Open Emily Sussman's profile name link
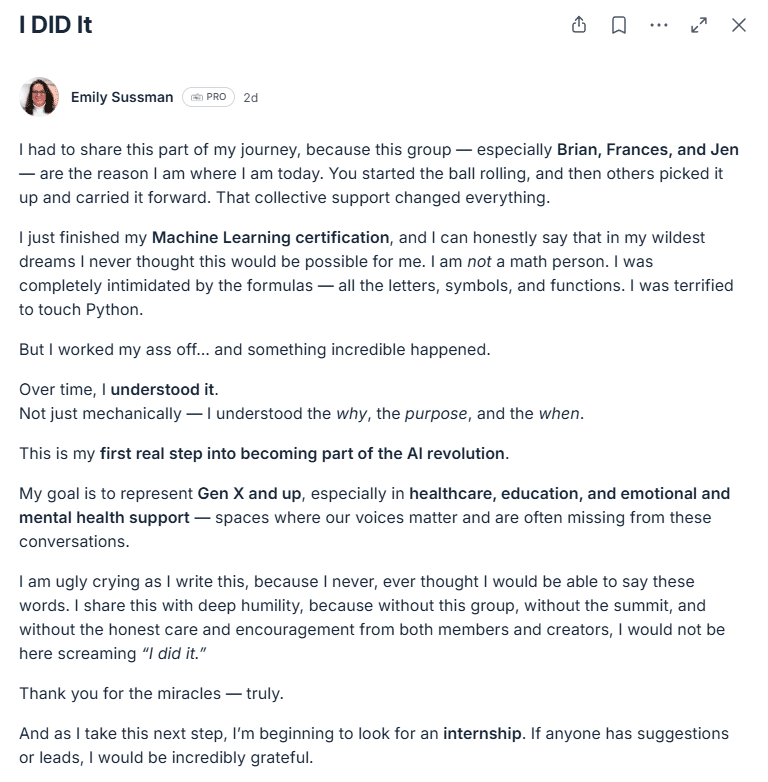Image resolution: width=768 pixels, height=782 pixels. [x=122, y=97]
